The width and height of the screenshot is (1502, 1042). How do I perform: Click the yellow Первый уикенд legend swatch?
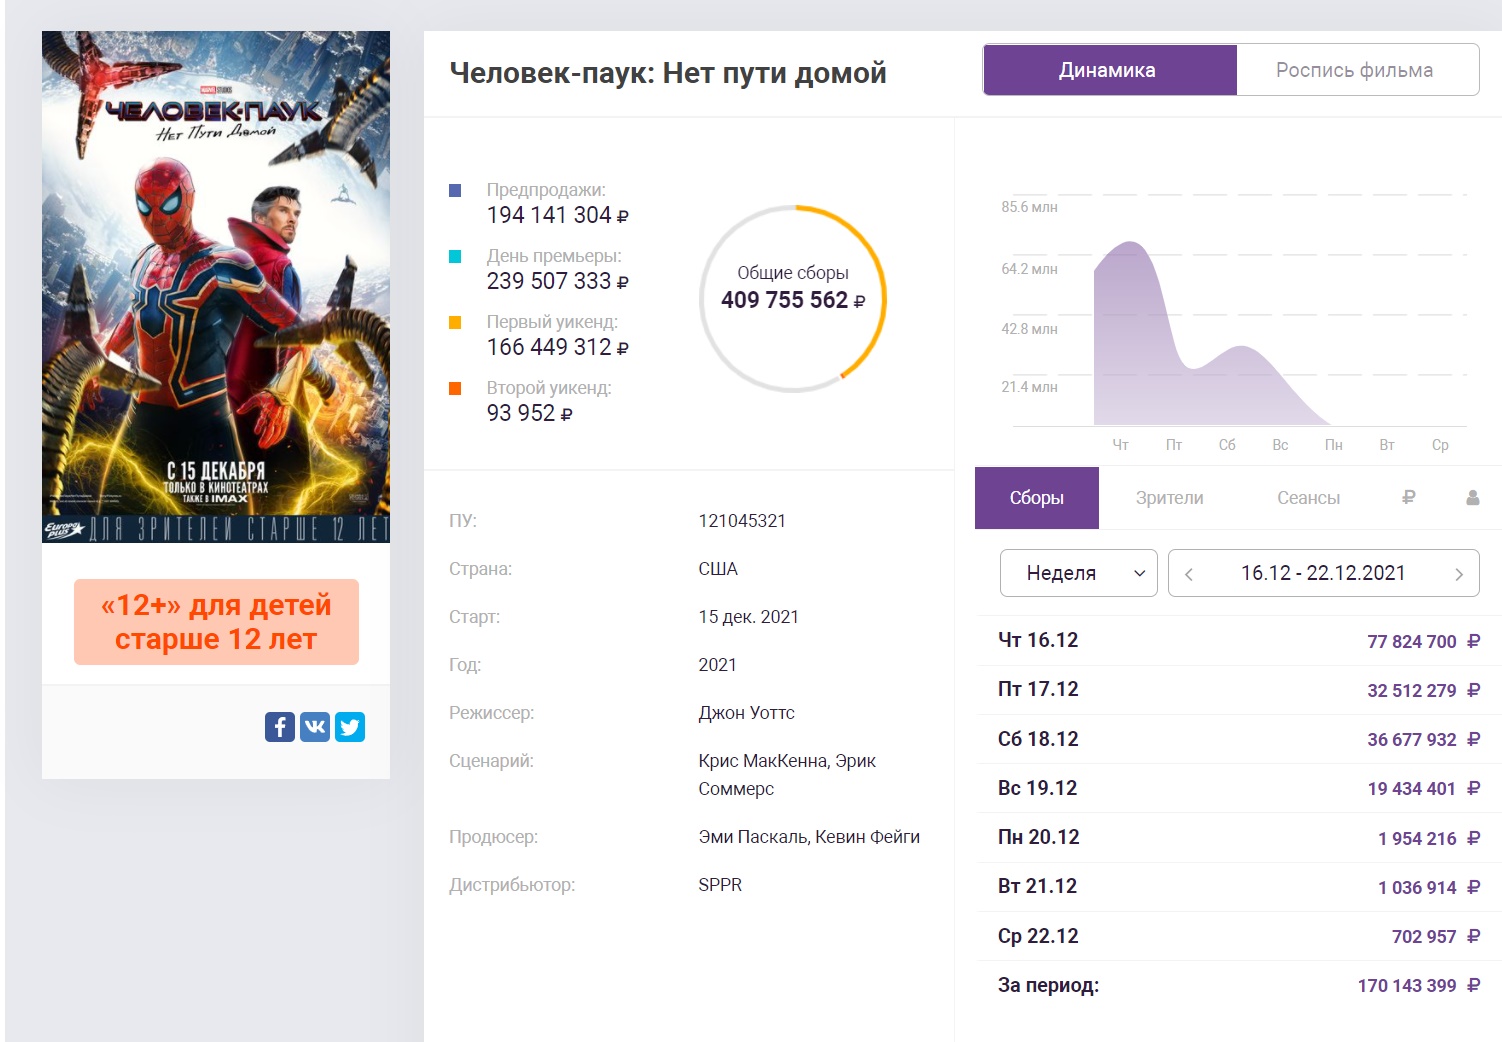point(455,322)
